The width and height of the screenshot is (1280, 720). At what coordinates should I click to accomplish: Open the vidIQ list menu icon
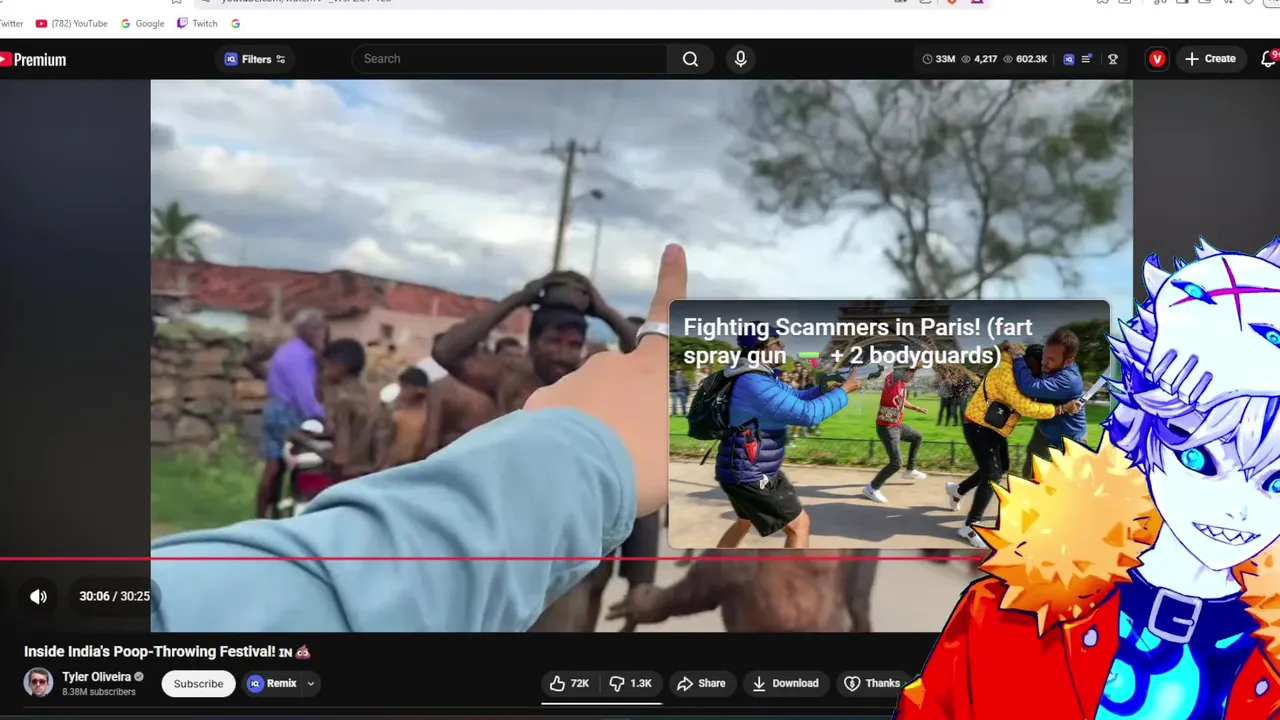click(1087, 59)
